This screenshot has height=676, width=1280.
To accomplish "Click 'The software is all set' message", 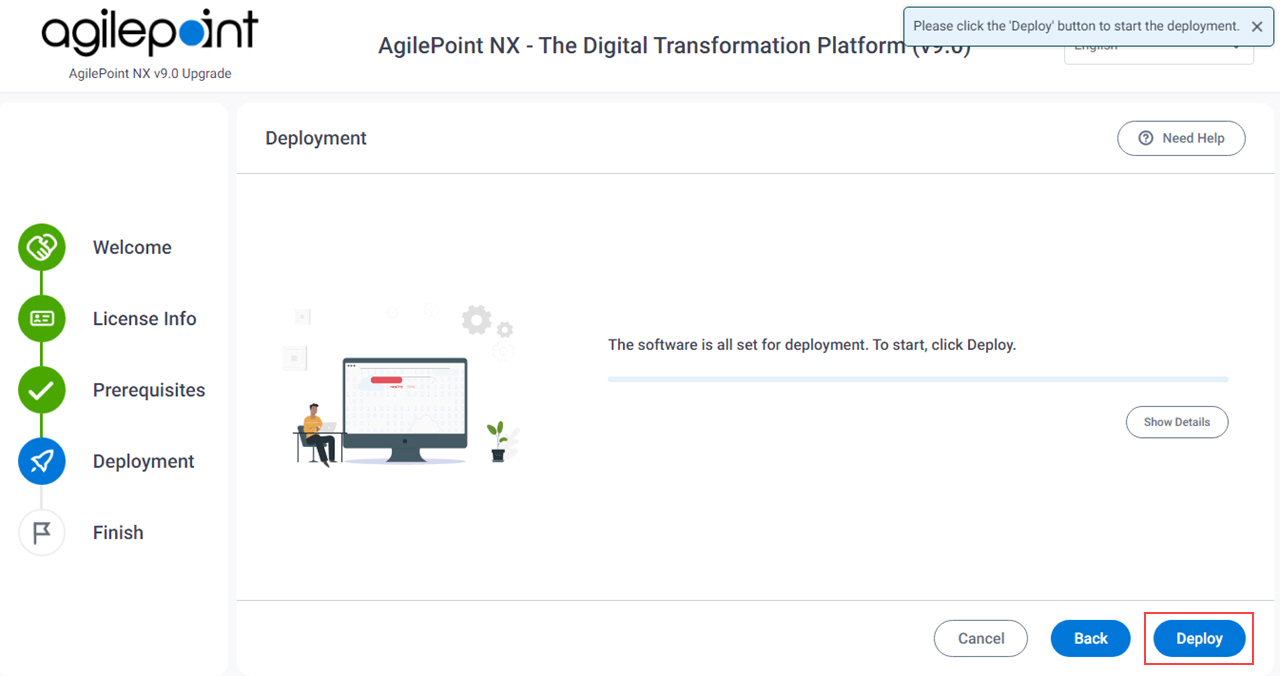I will coord(812,344).
